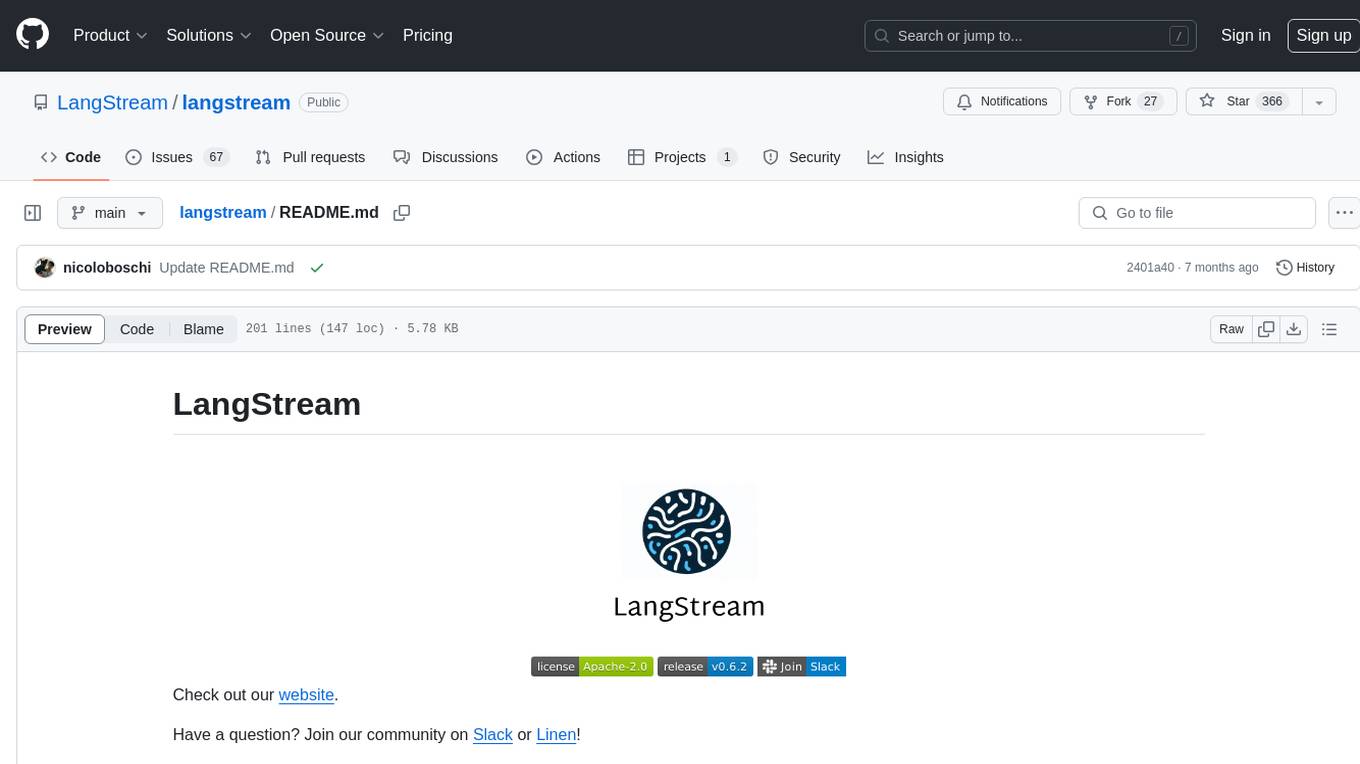
Task: Click the Issues count 67 badge
Action: point(216,157)
